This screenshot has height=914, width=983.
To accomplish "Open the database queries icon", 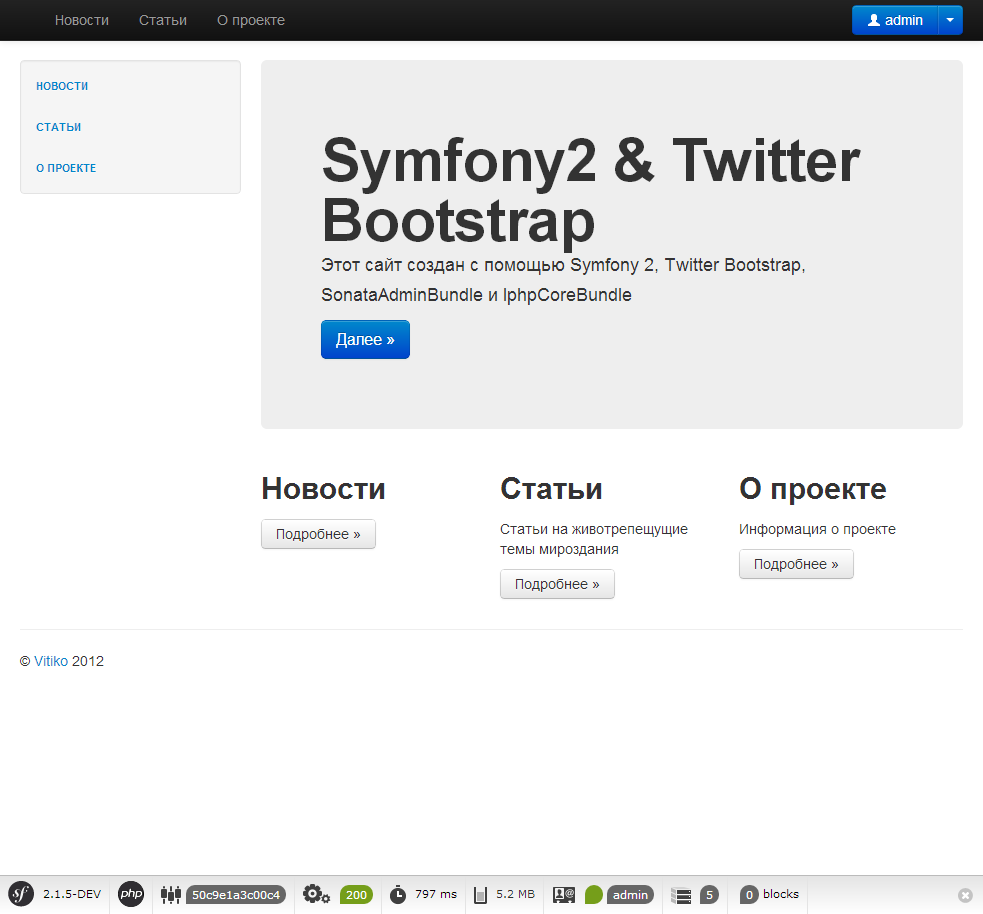I will [681, 895].
